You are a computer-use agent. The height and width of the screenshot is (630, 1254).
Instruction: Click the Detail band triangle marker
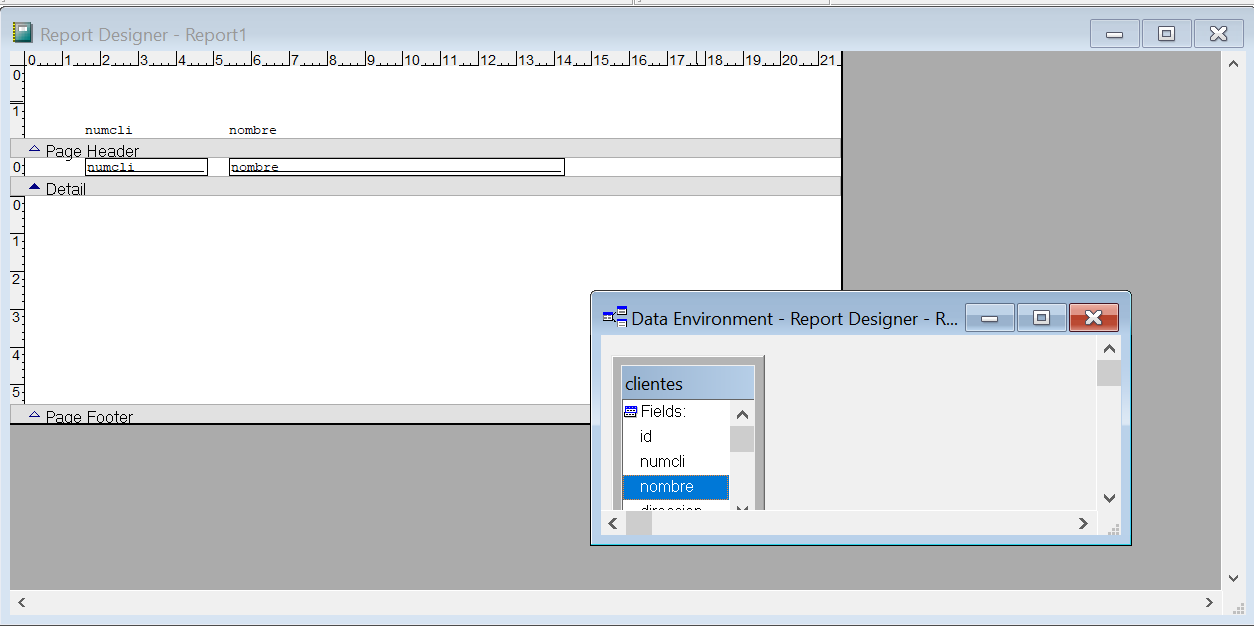point(34,188)
